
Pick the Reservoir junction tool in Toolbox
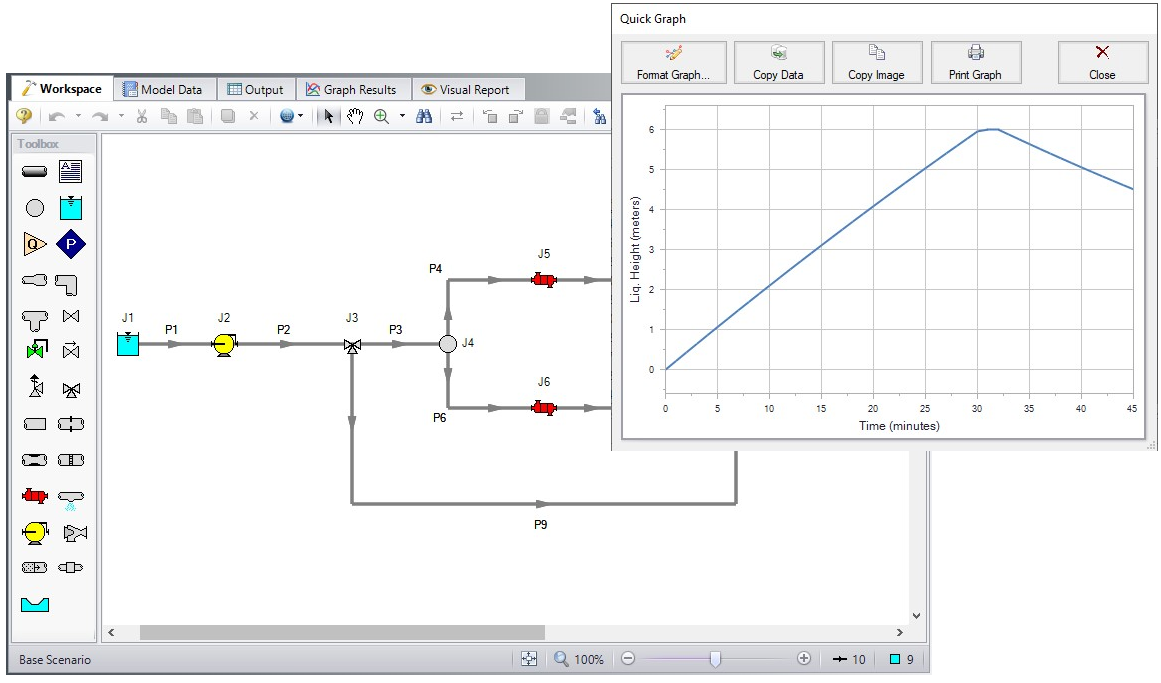70,208
